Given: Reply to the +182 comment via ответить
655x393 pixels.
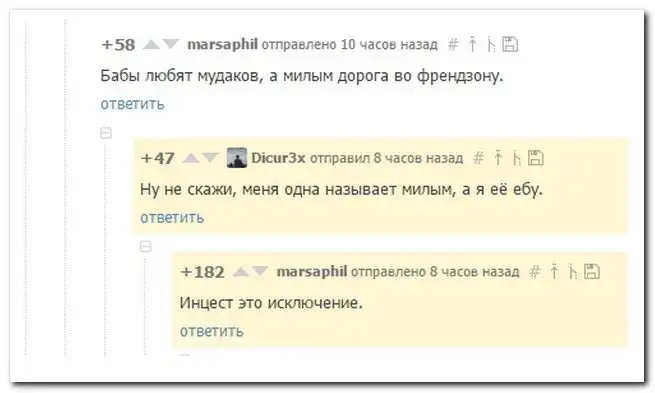Looking at the screenshot, I should coord(211,331).
